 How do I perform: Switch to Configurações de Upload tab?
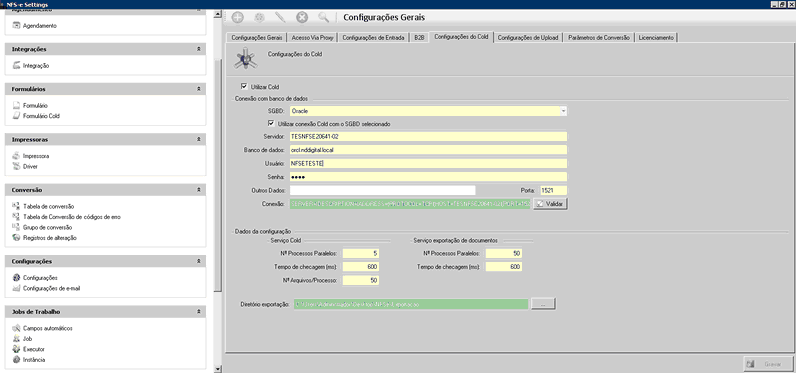528,38
